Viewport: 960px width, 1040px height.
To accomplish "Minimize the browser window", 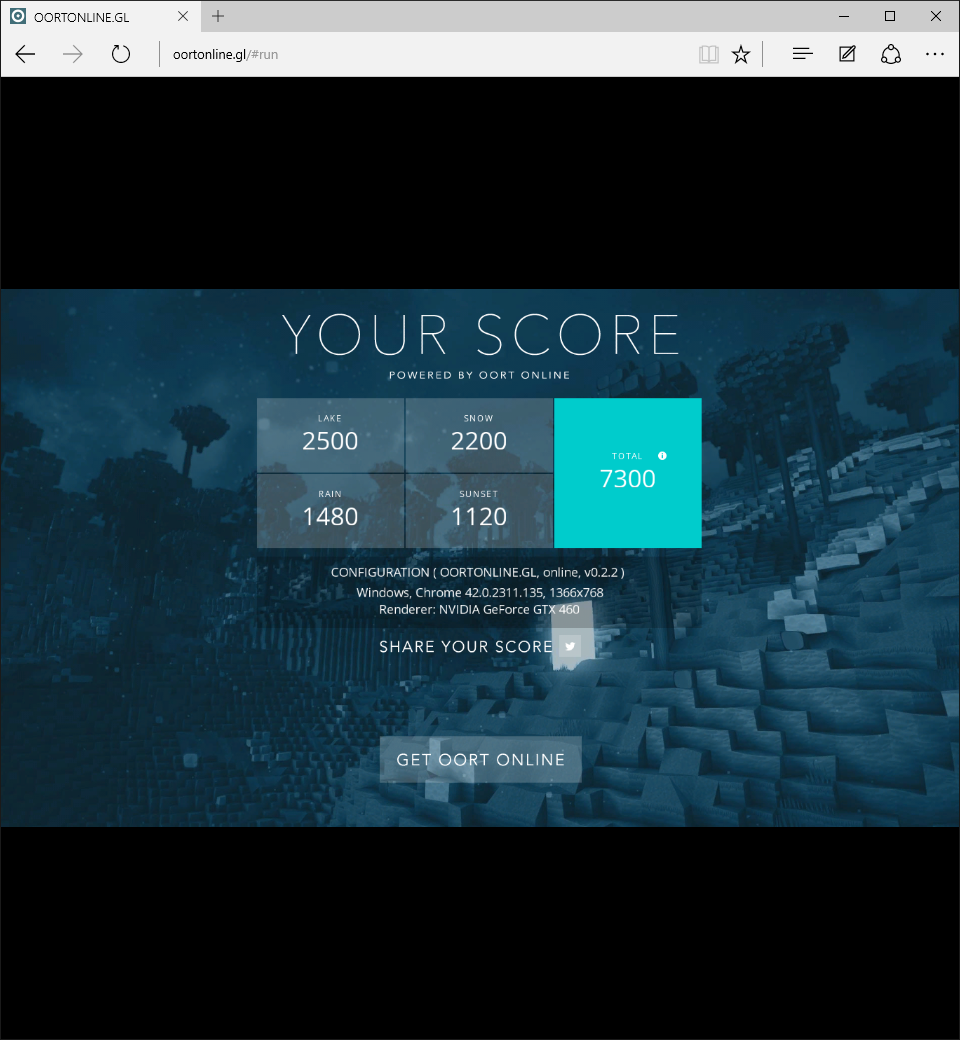I will (844, 17).
